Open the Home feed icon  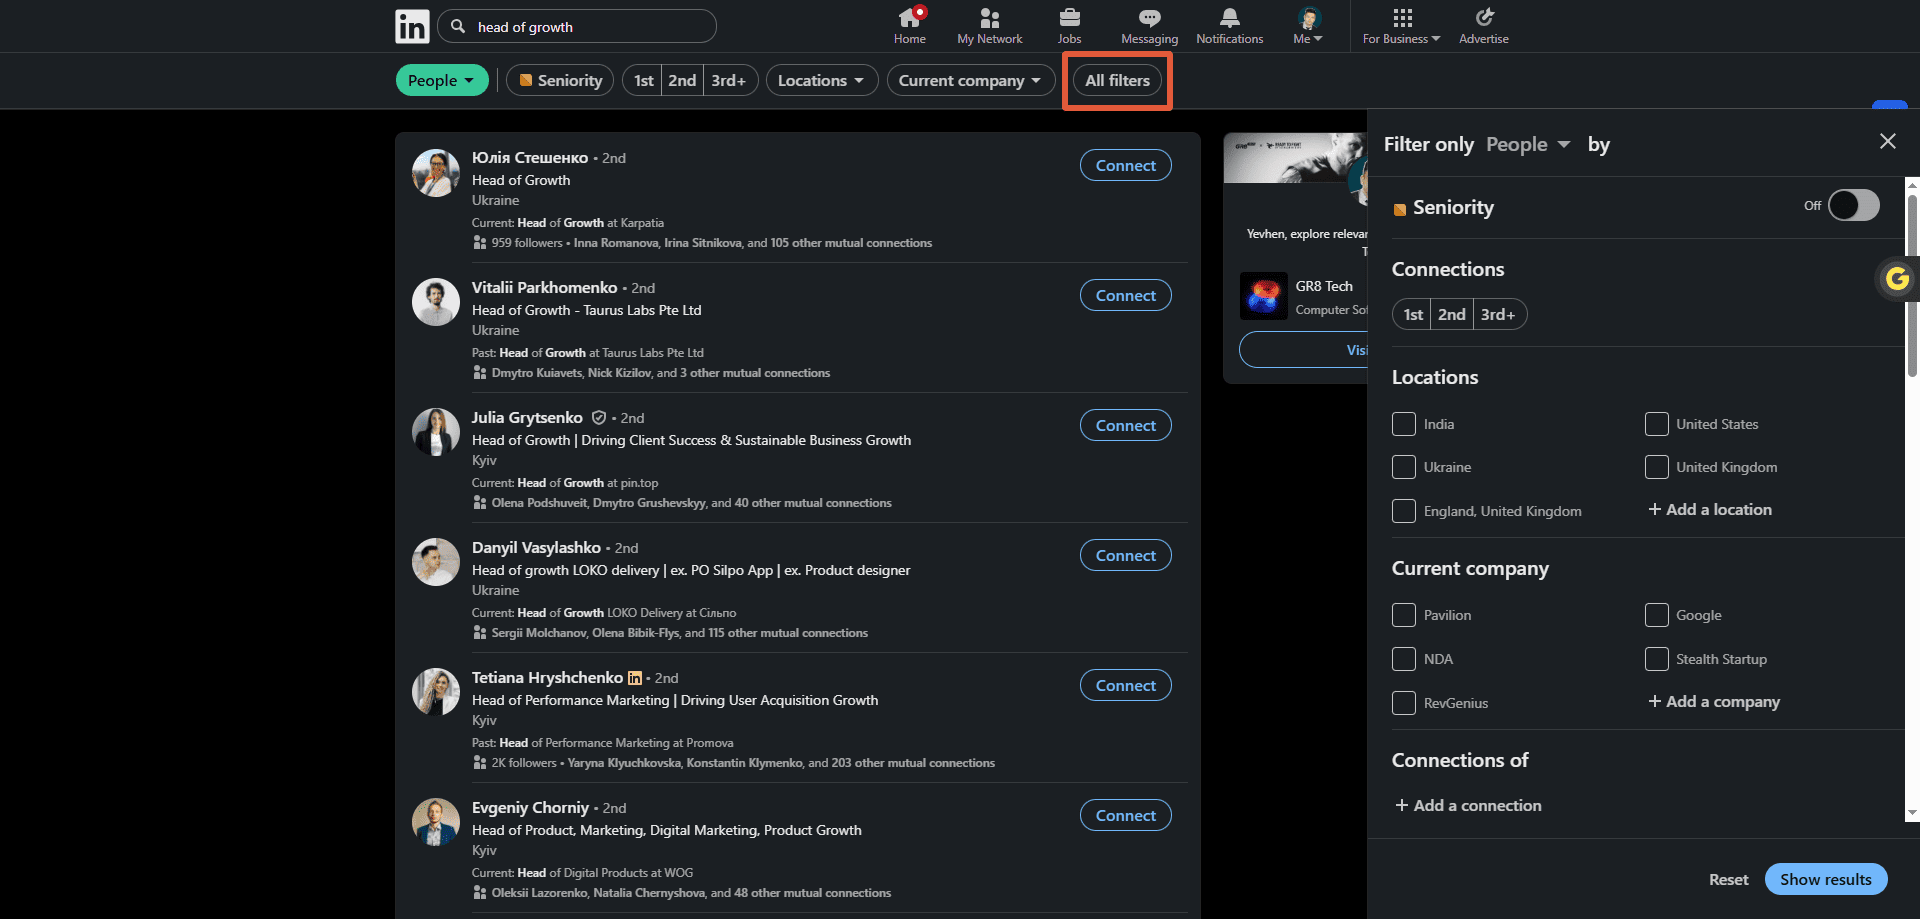click(x=910, y=17)
